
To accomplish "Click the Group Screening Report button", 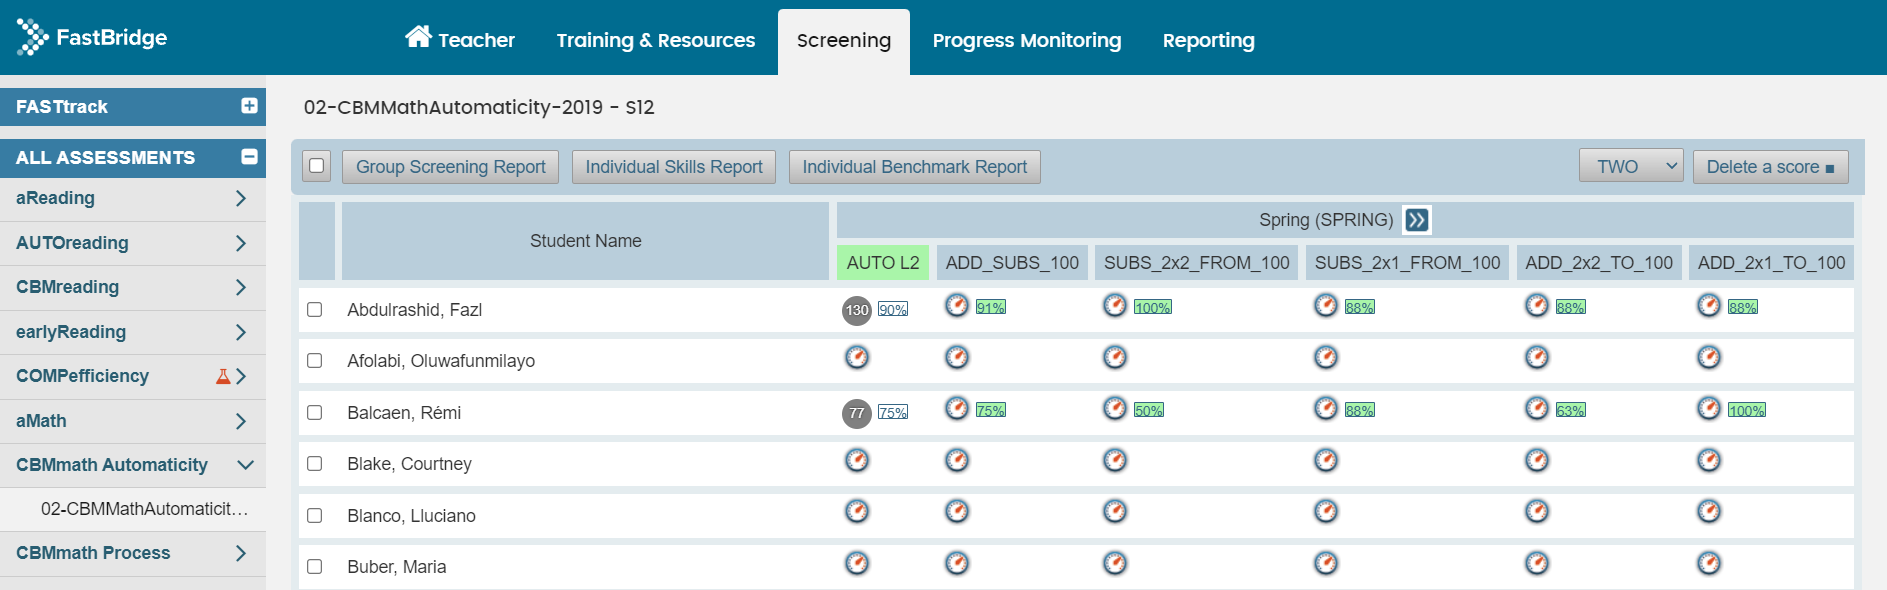I will coord(450,167).
